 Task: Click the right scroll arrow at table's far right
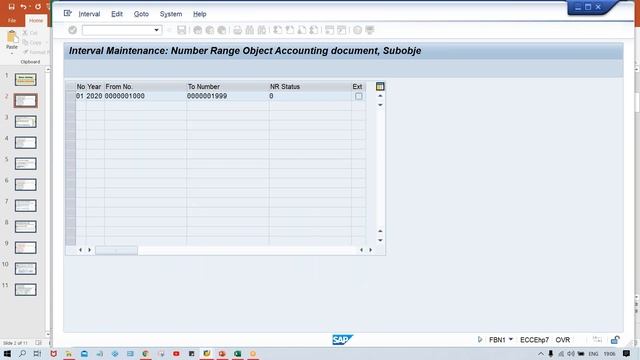371,250
